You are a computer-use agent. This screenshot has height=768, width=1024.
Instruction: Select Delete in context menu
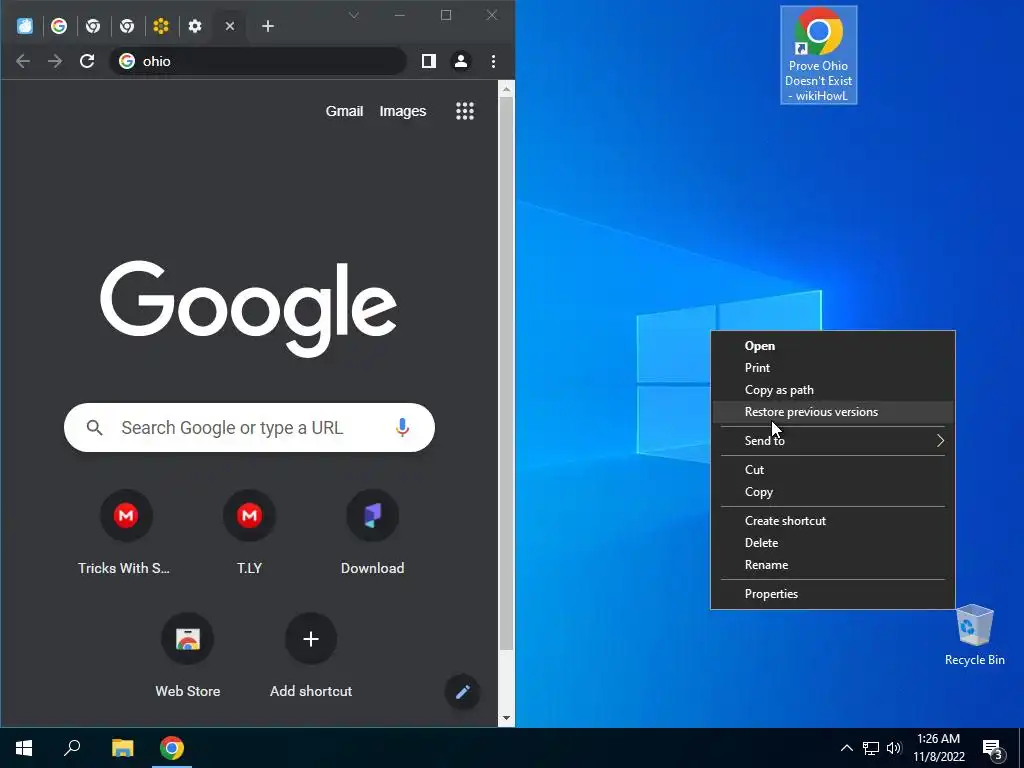(833, 543)
